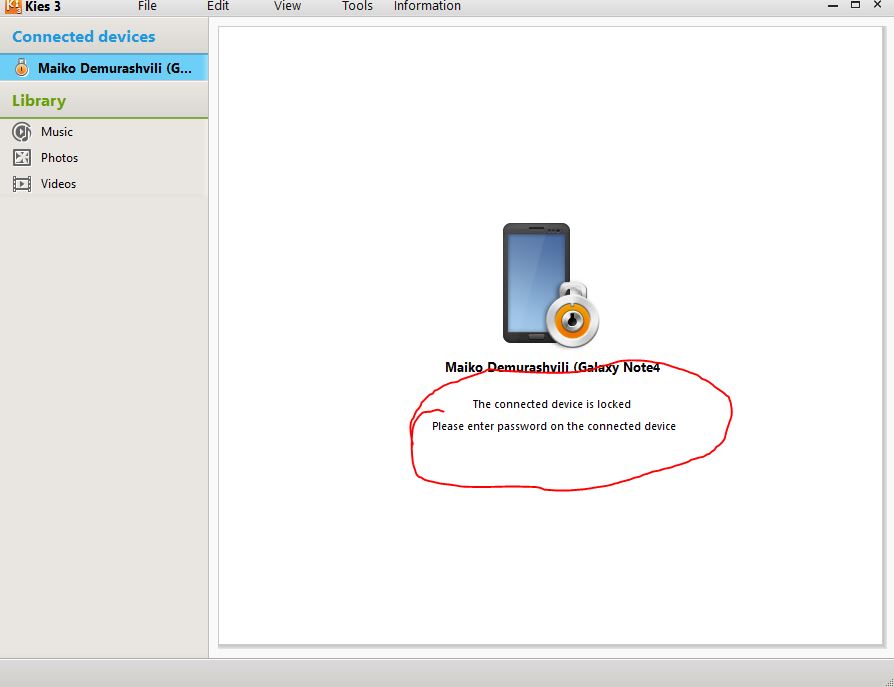The image size is (894, 687).
Task: Open the Edit menu
Action: tap(218, 6)
